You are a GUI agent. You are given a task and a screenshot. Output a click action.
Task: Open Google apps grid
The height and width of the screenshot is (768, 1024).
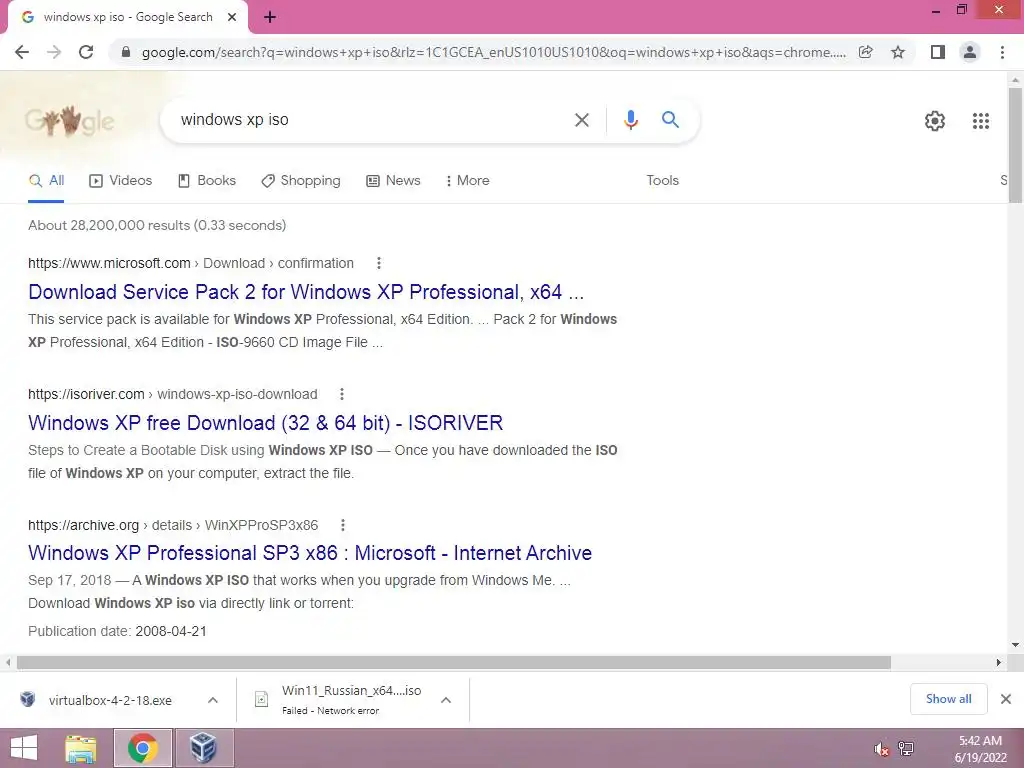[981, 121]
